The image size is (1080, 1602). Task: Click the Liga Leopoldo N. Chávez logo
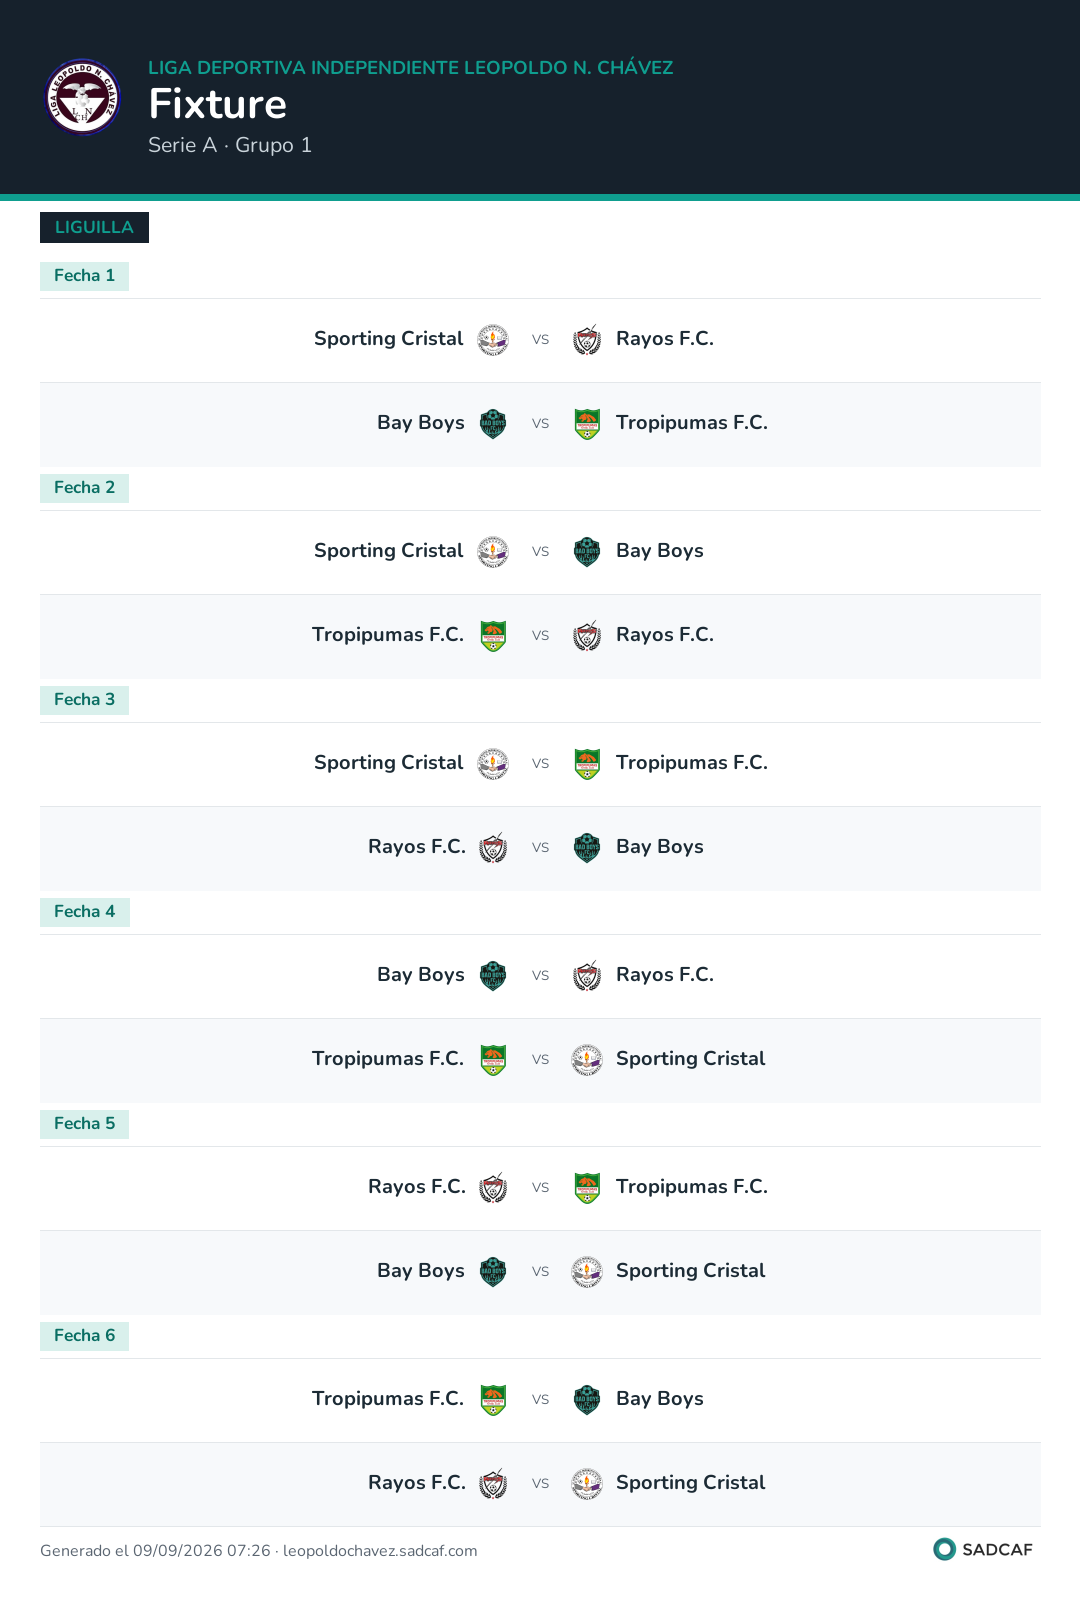pos(83,97)
